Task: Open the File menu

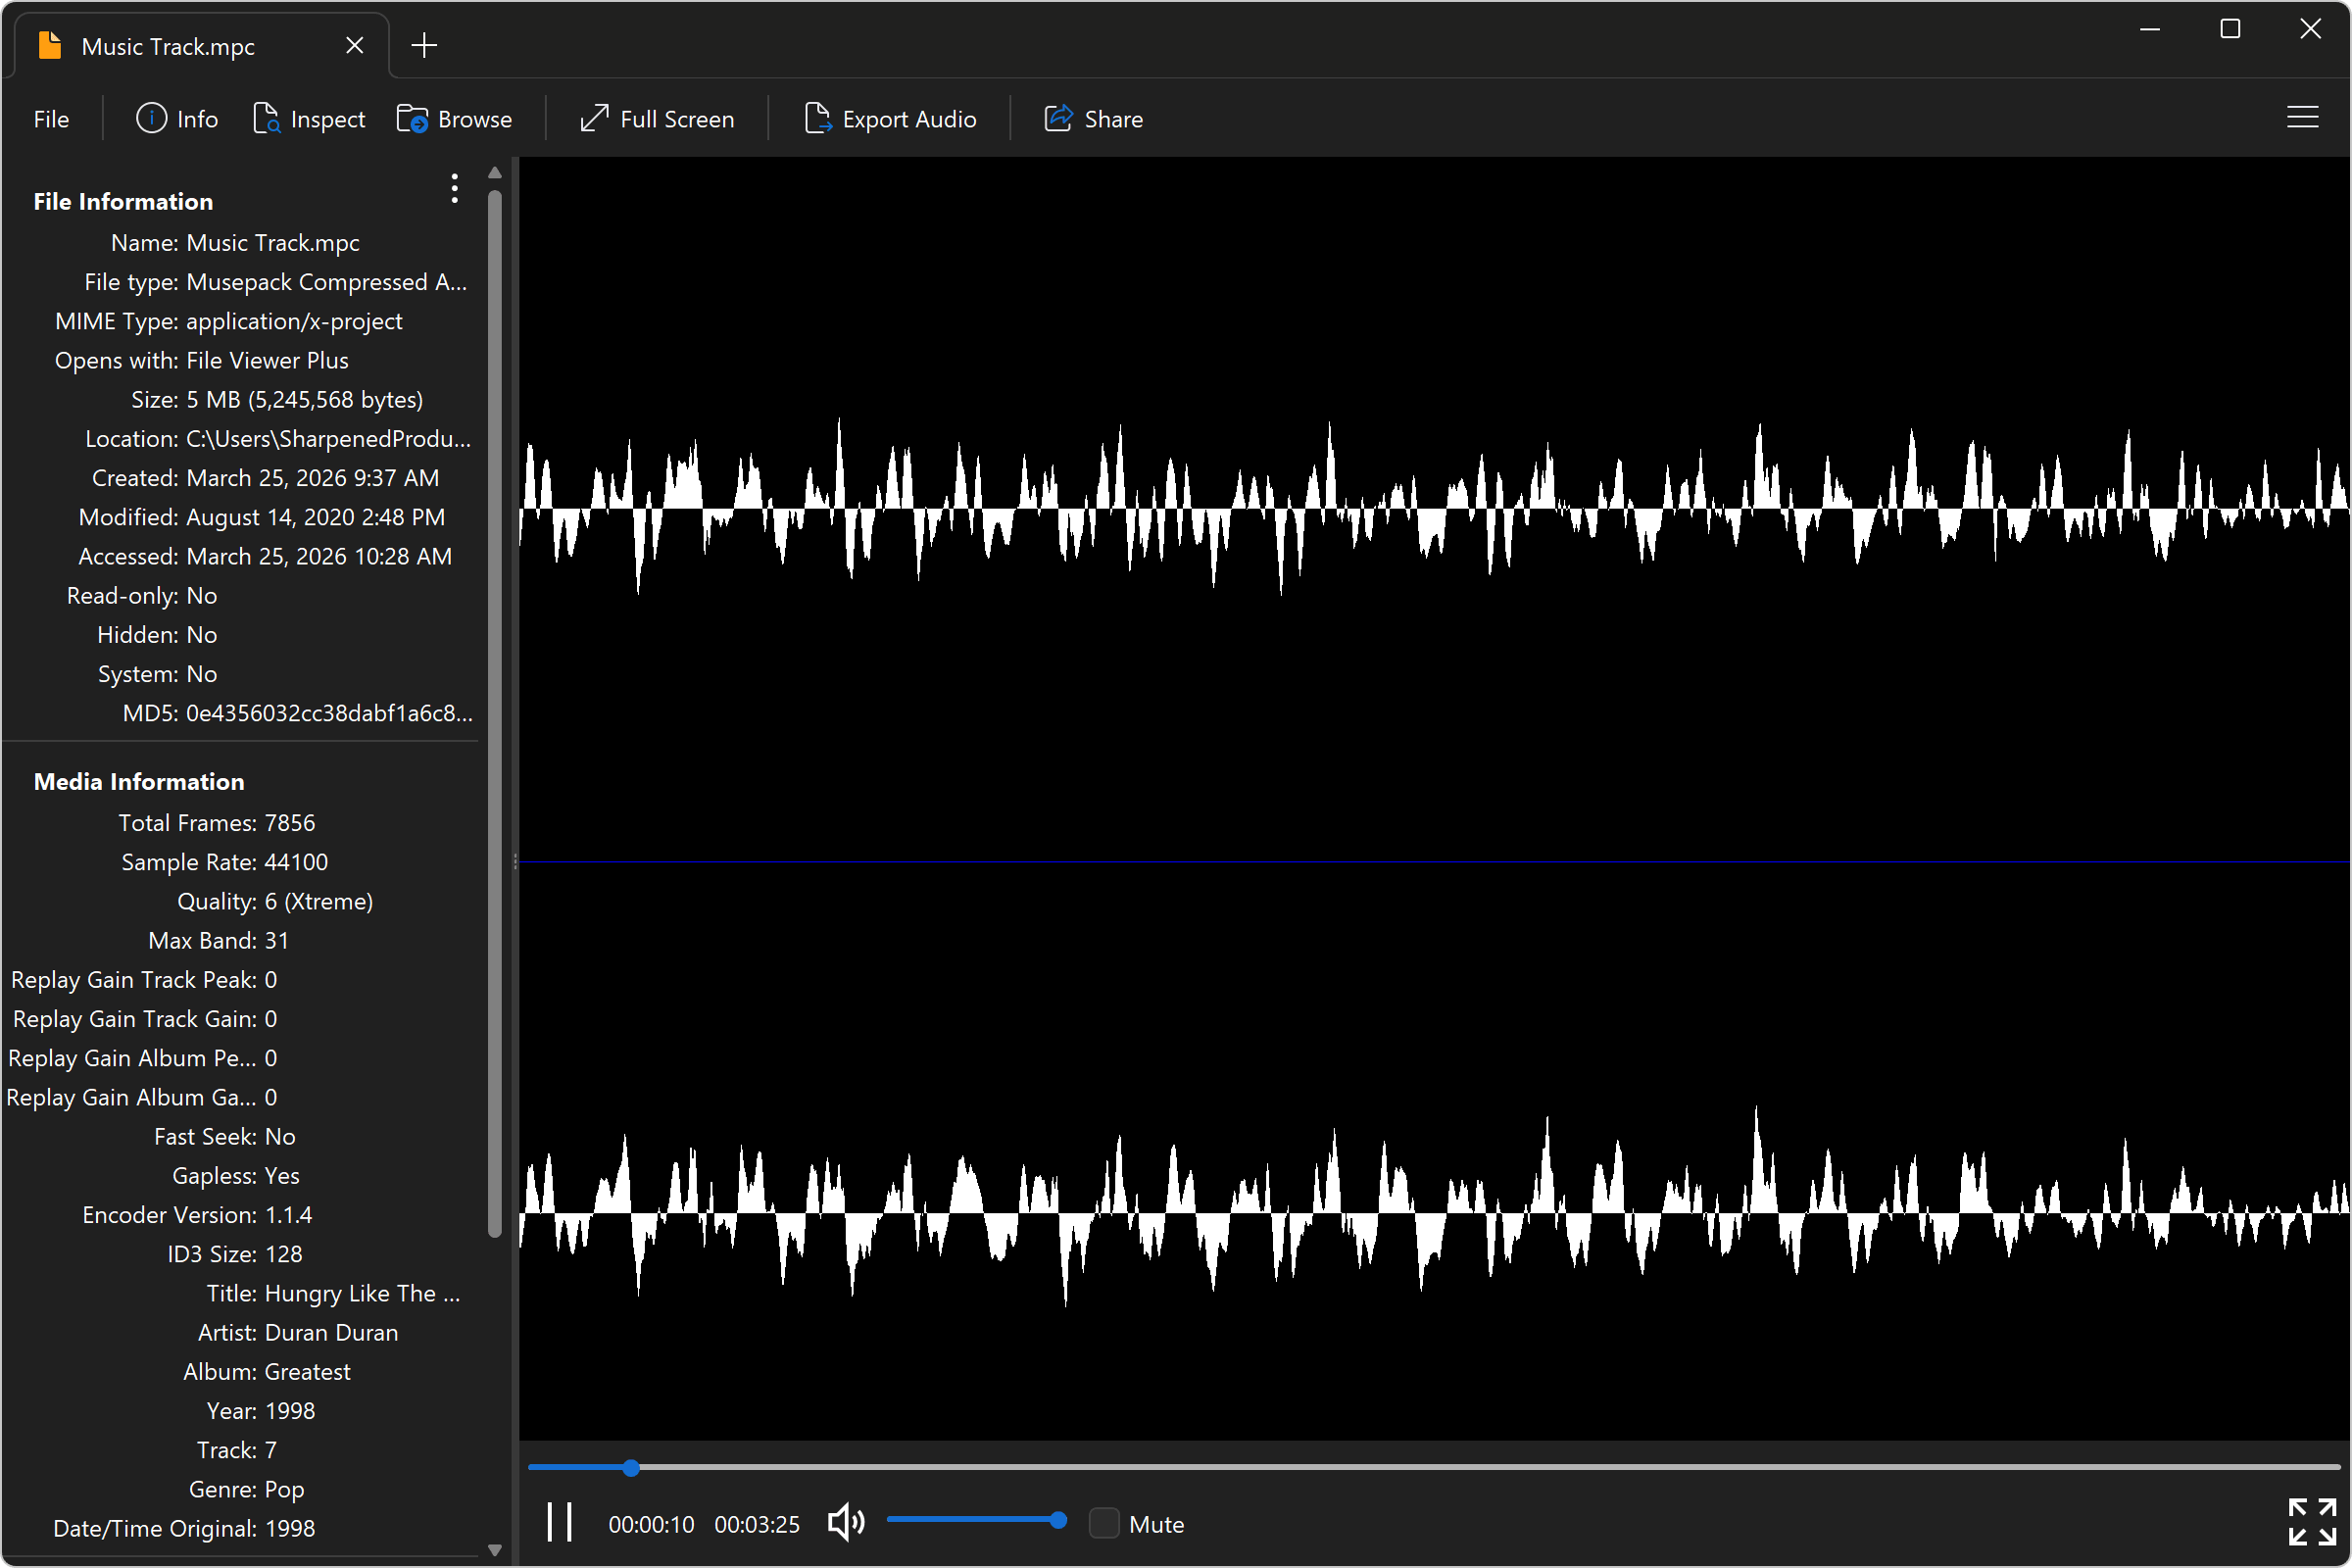Action: pos(51,119)
